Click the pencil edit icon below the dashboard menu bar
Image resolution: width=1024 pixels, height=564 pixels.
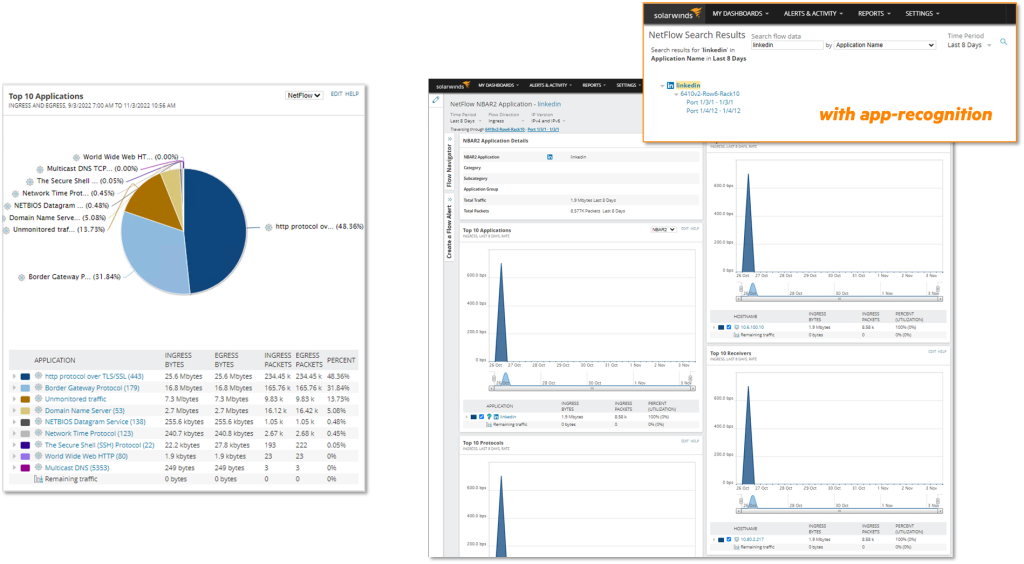(436, 100)
